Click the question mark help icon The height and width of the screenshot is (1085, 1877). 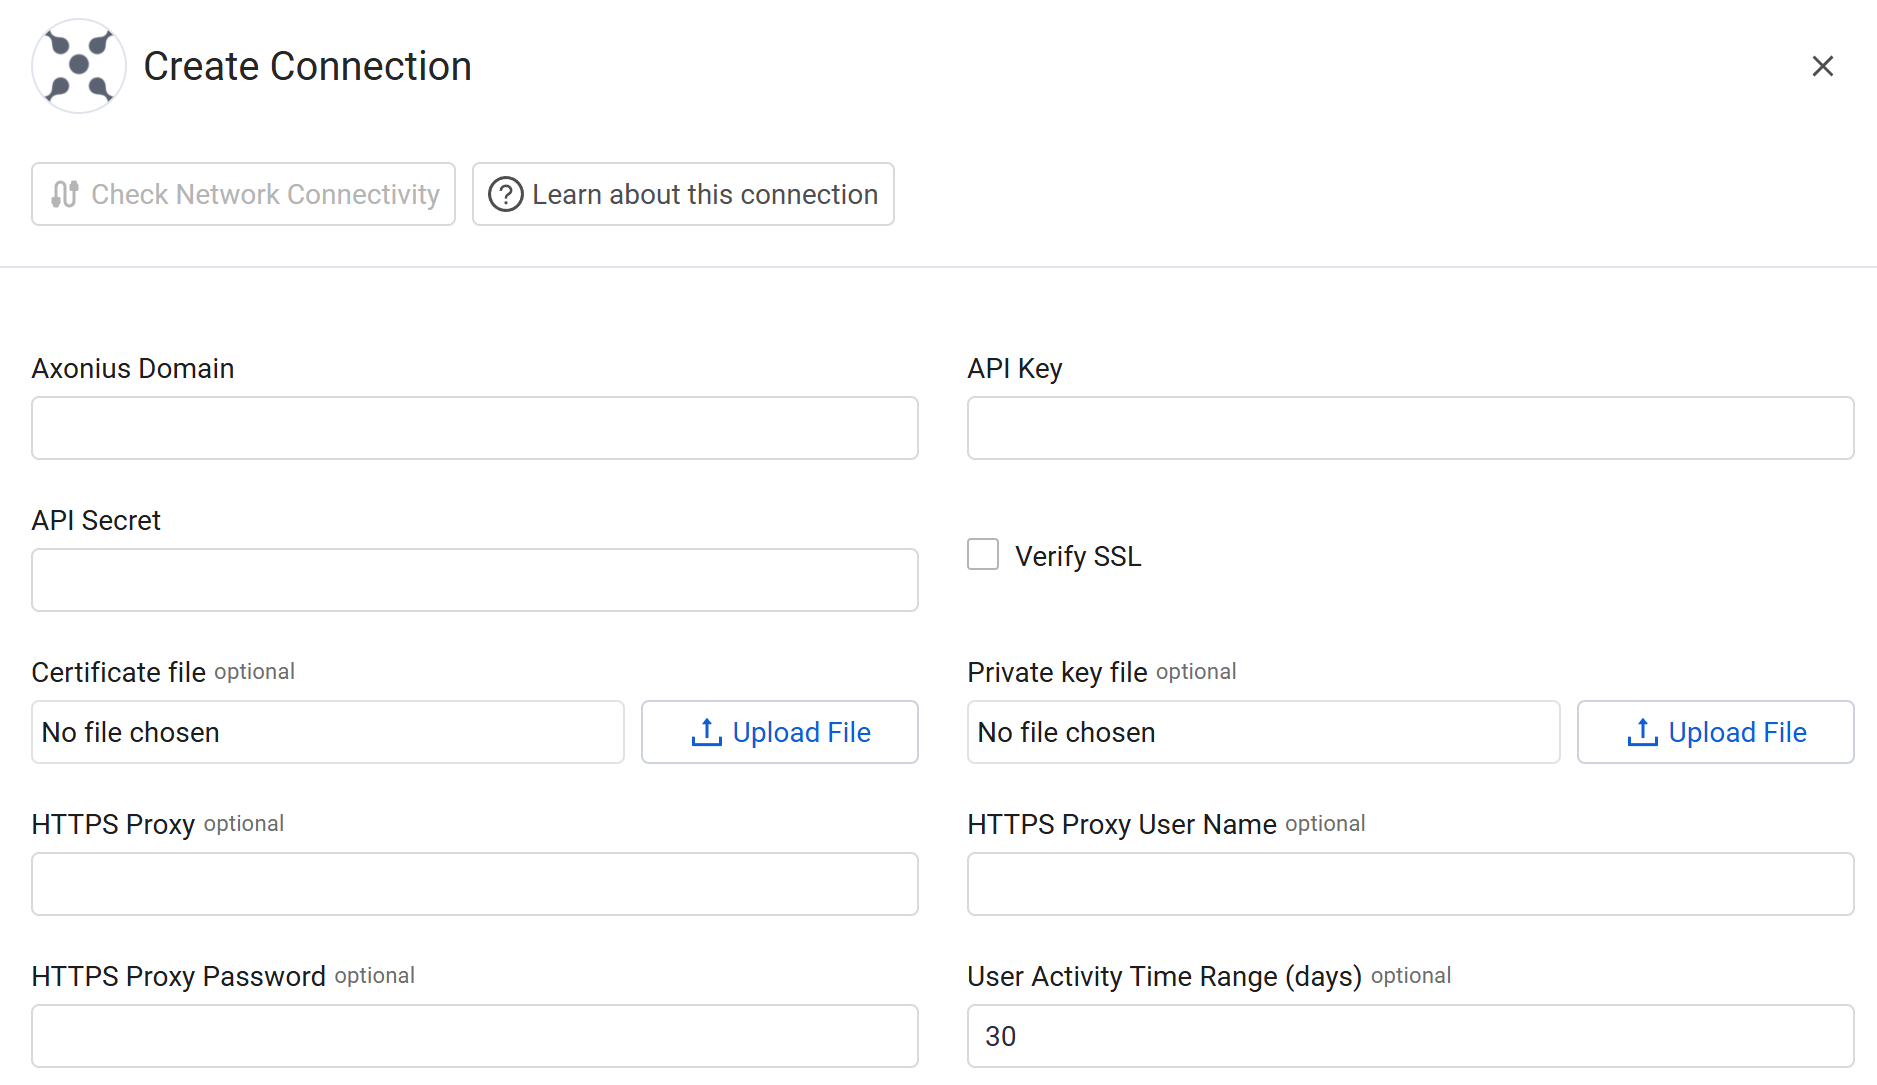(x=505, y=194)
